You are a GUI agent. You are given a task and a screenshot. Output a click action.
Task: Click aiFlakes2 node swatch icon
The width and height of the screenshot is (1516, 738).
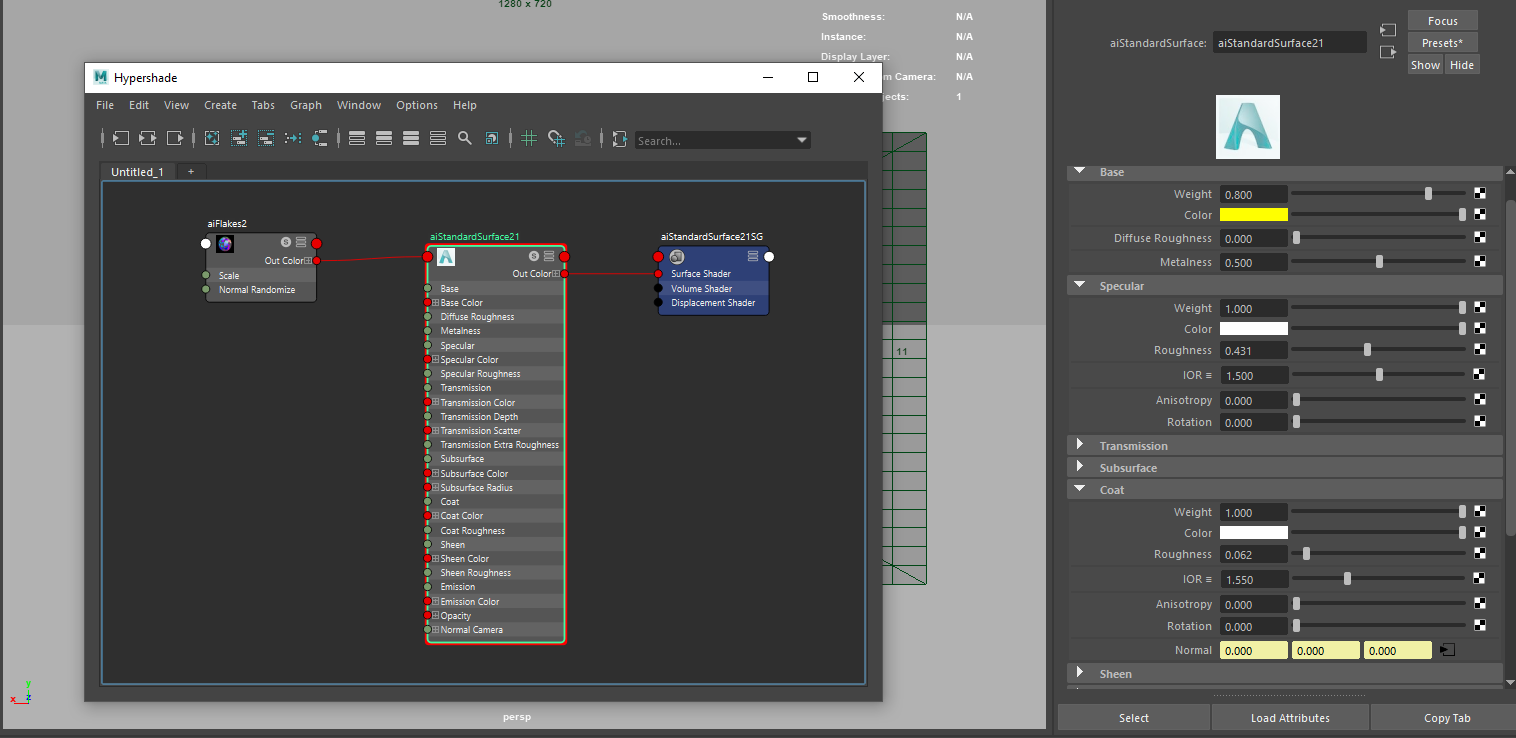click(x=225, y=244)
